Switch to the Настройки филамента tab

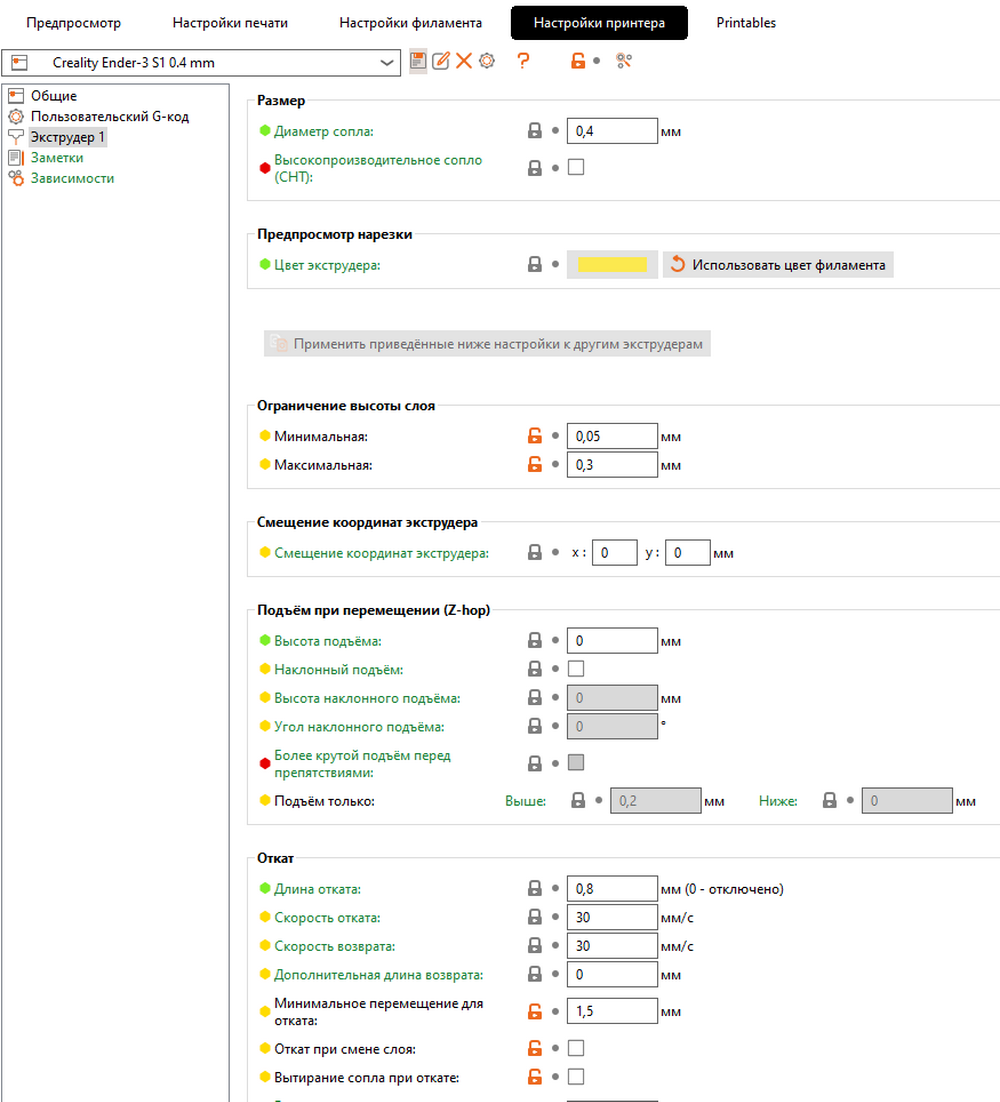(x=410, y=22)
